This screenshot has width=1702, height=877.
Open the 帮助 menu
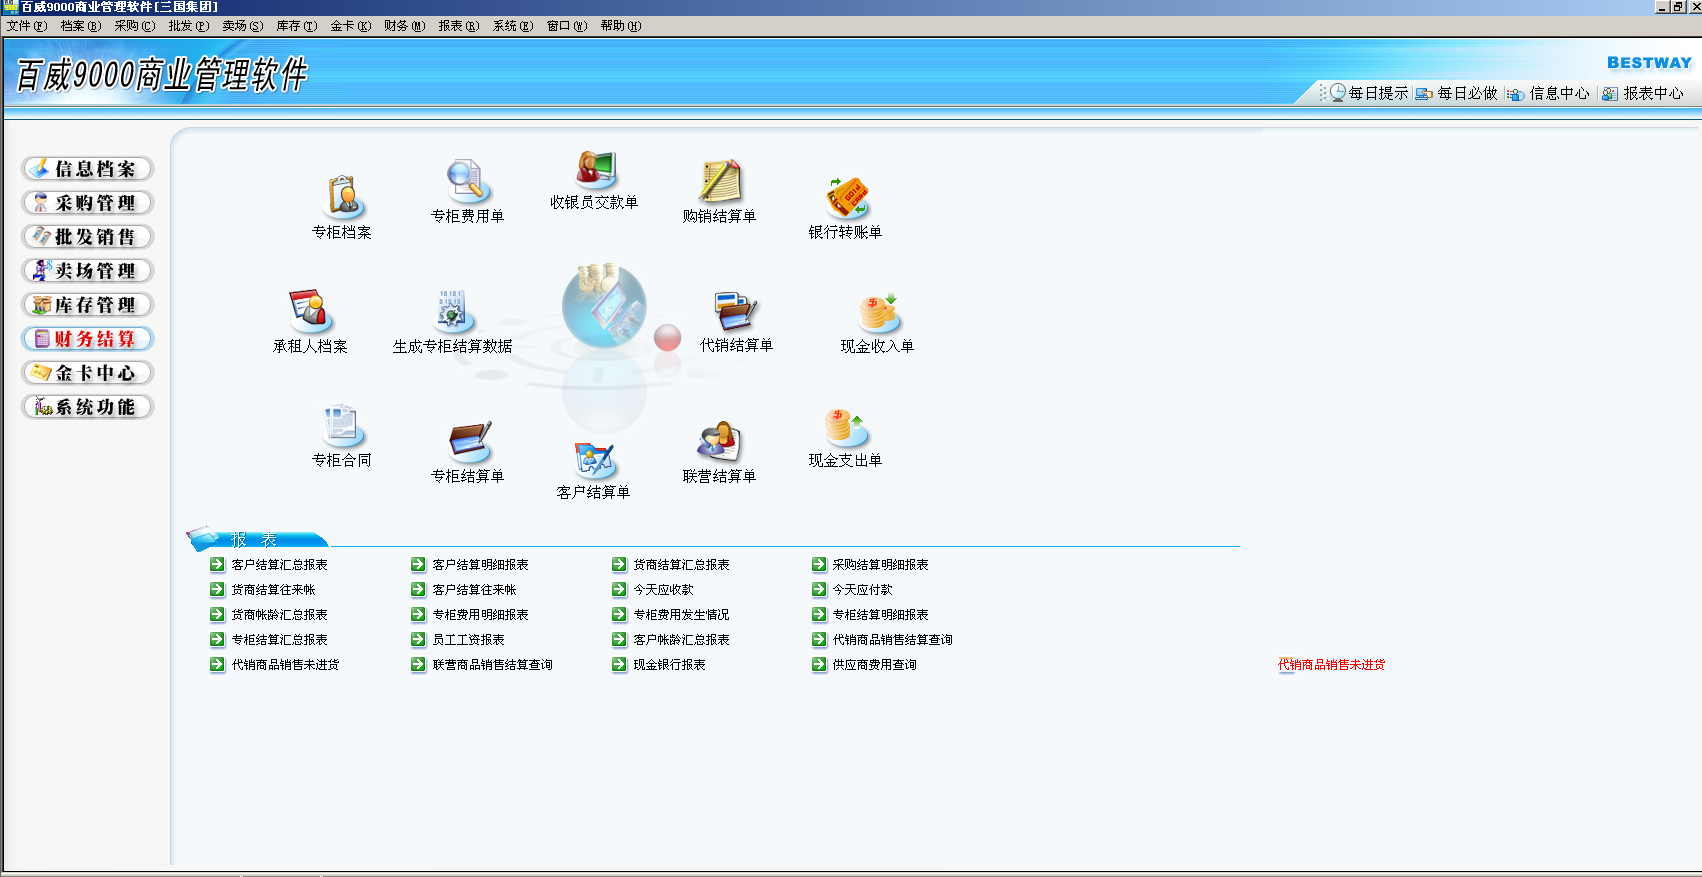[621, 26]
